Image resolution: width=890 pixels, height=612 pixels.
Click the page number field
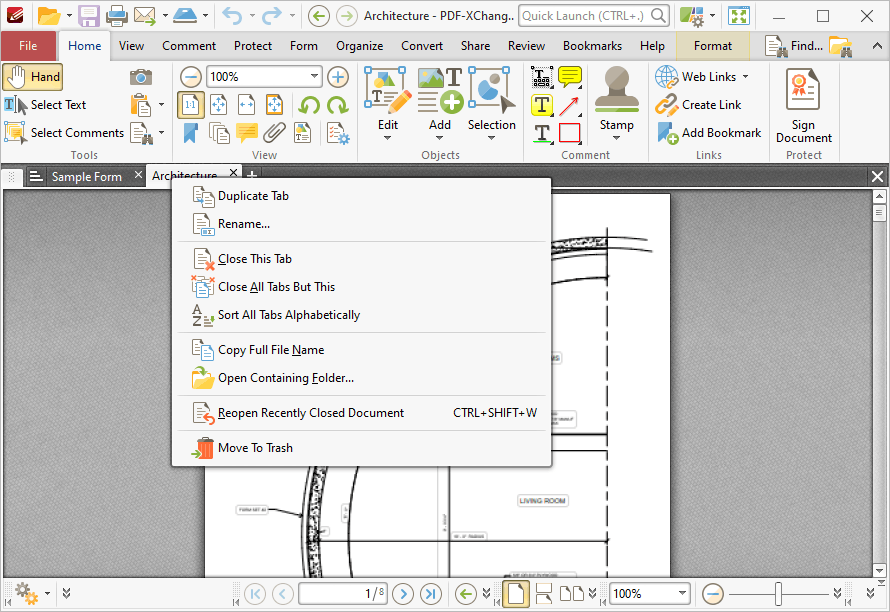[x=343, y=594]
